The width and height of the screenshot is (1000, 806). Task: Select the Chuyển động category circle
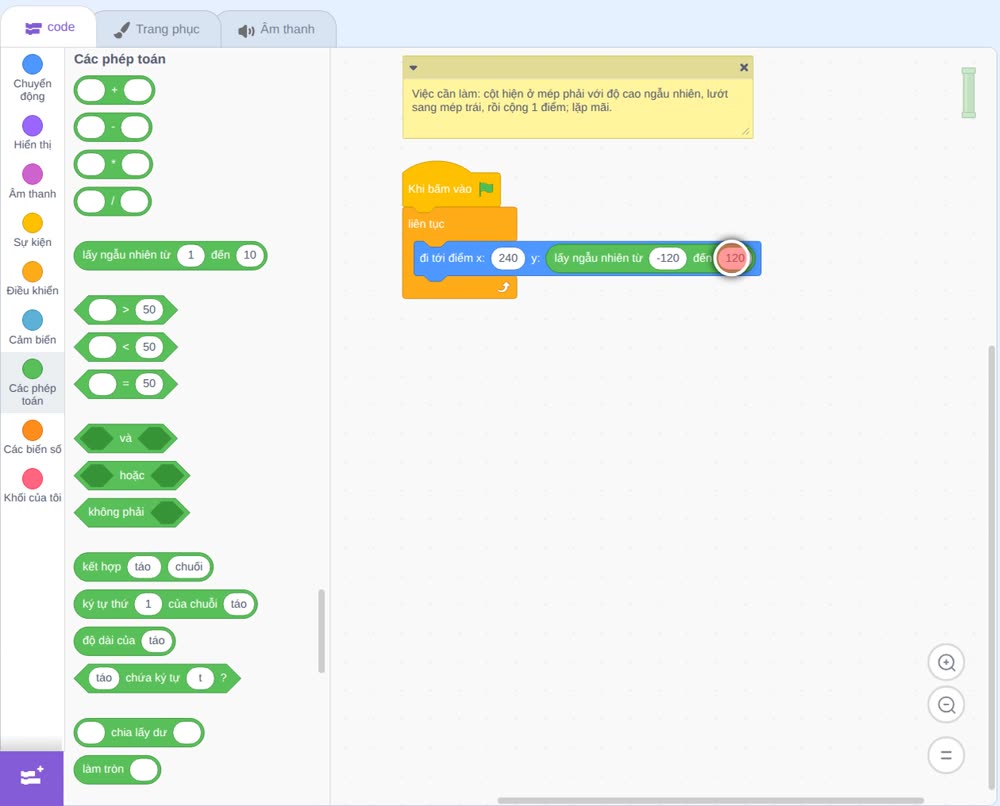[33, 64]
